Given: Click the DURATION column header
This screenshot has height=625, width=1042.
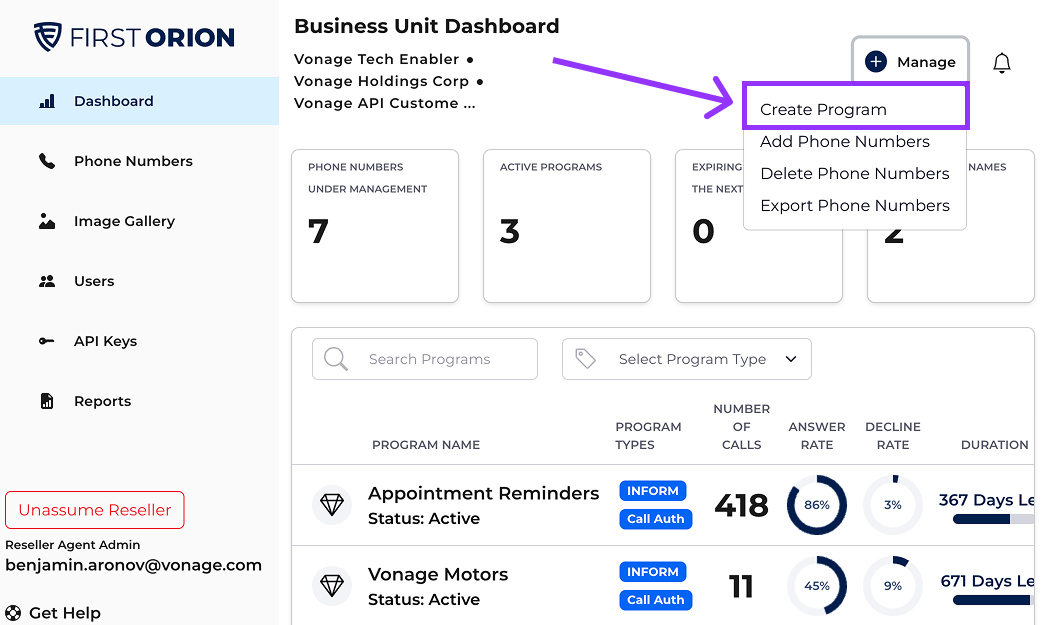Looking at the screenshot, I should pos(994,445).
